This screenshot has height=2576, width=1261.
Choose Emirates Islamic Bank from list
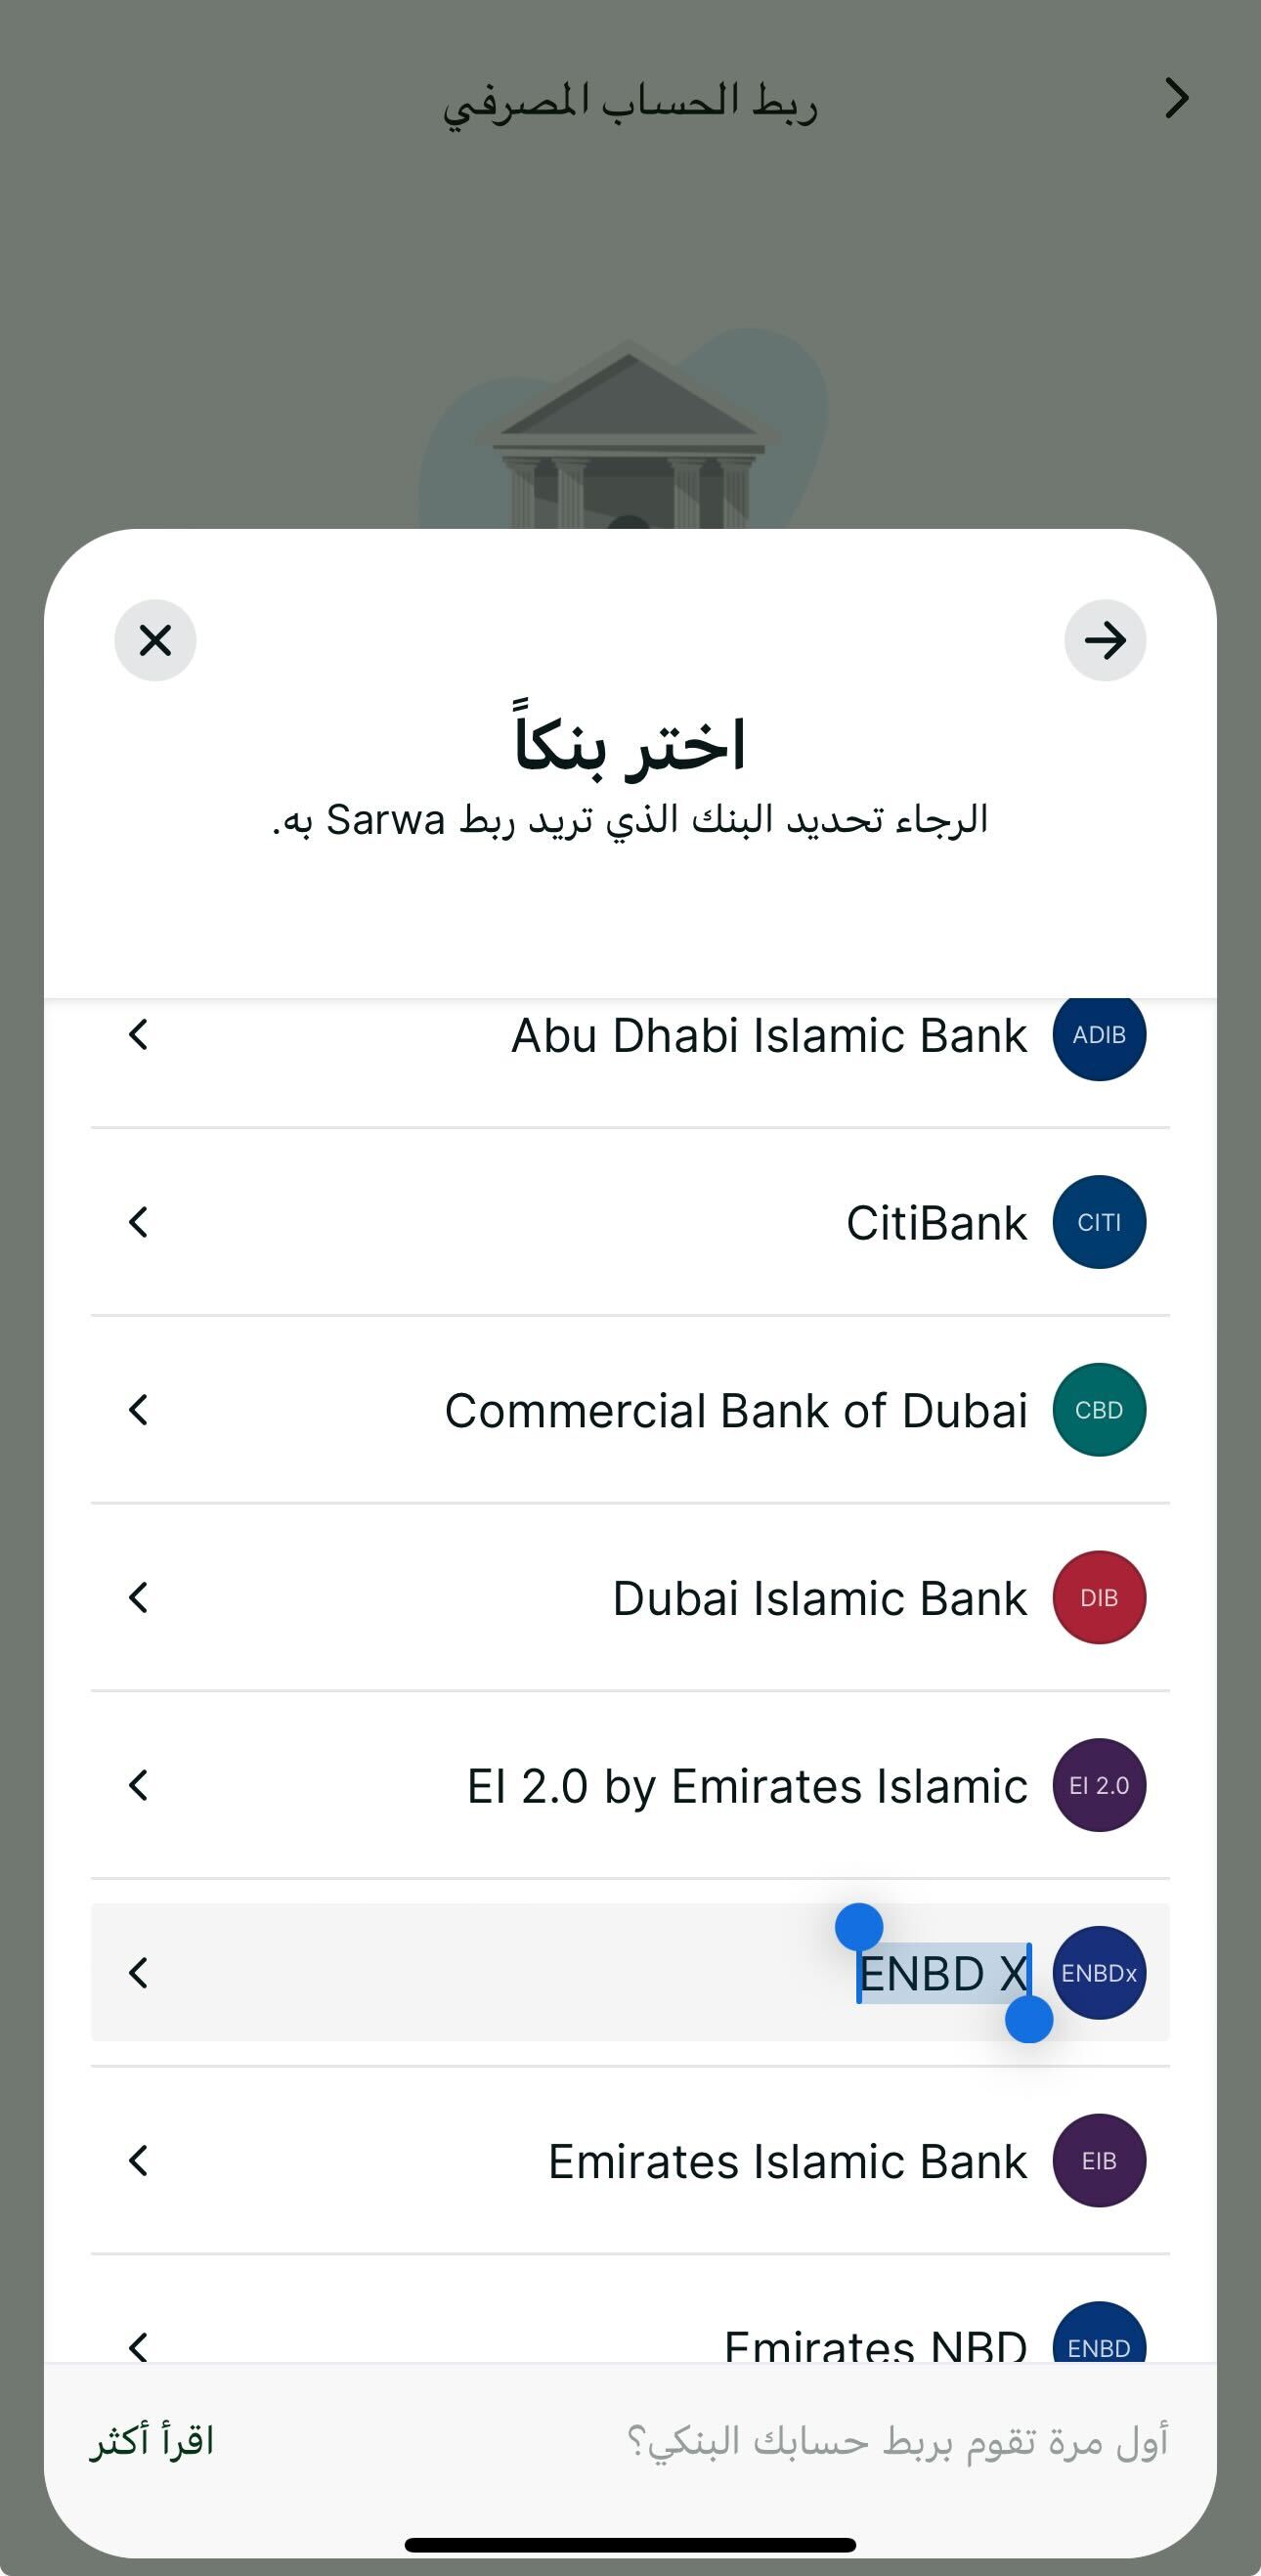[786, 2161]
